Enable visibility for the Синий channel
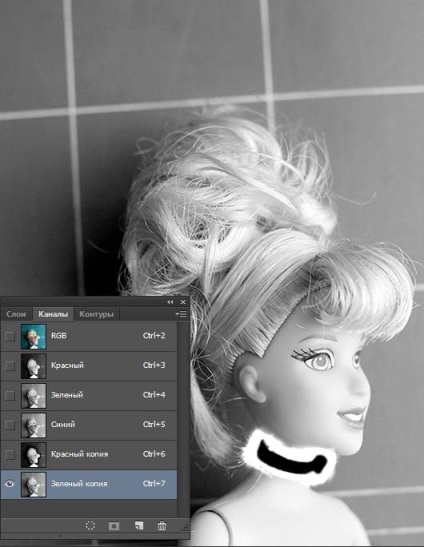 point(10,425)
